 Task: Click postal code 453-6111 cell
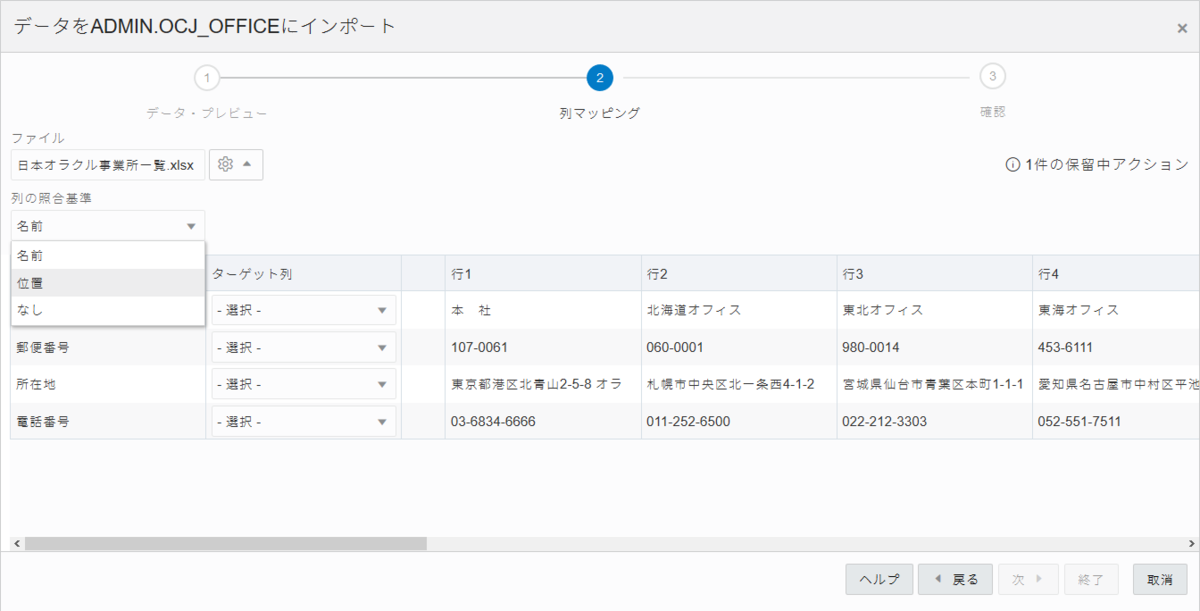tap(1116, 347)
